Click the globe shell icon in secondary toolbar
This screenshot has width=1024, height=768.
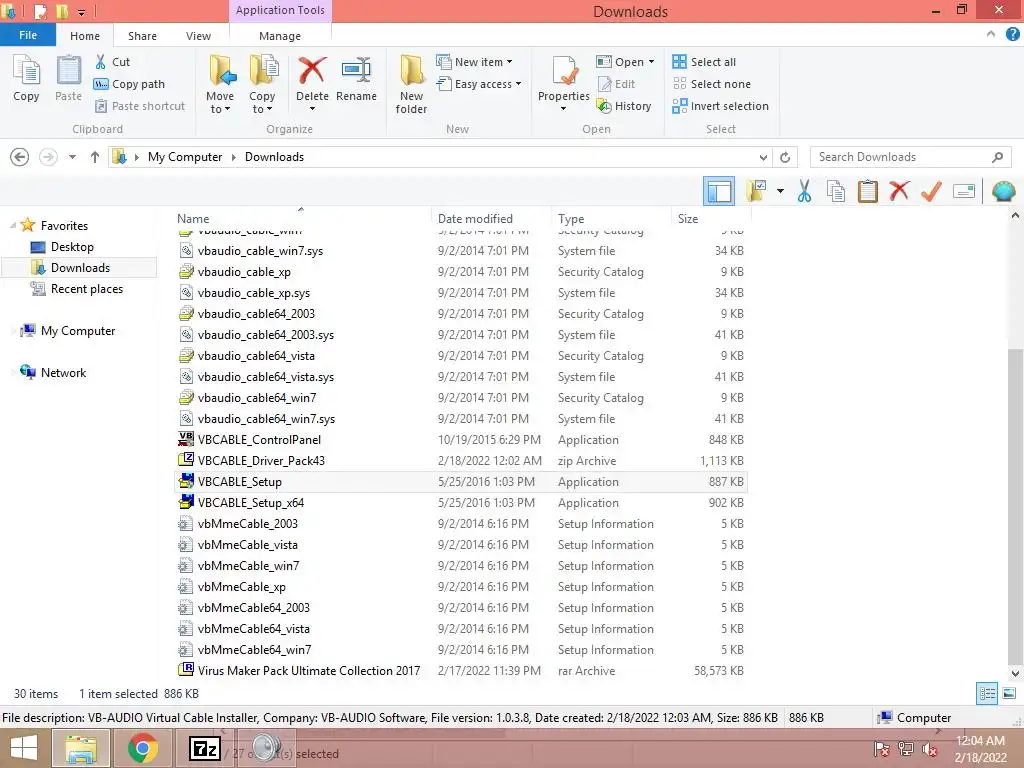click(1003, 191)
